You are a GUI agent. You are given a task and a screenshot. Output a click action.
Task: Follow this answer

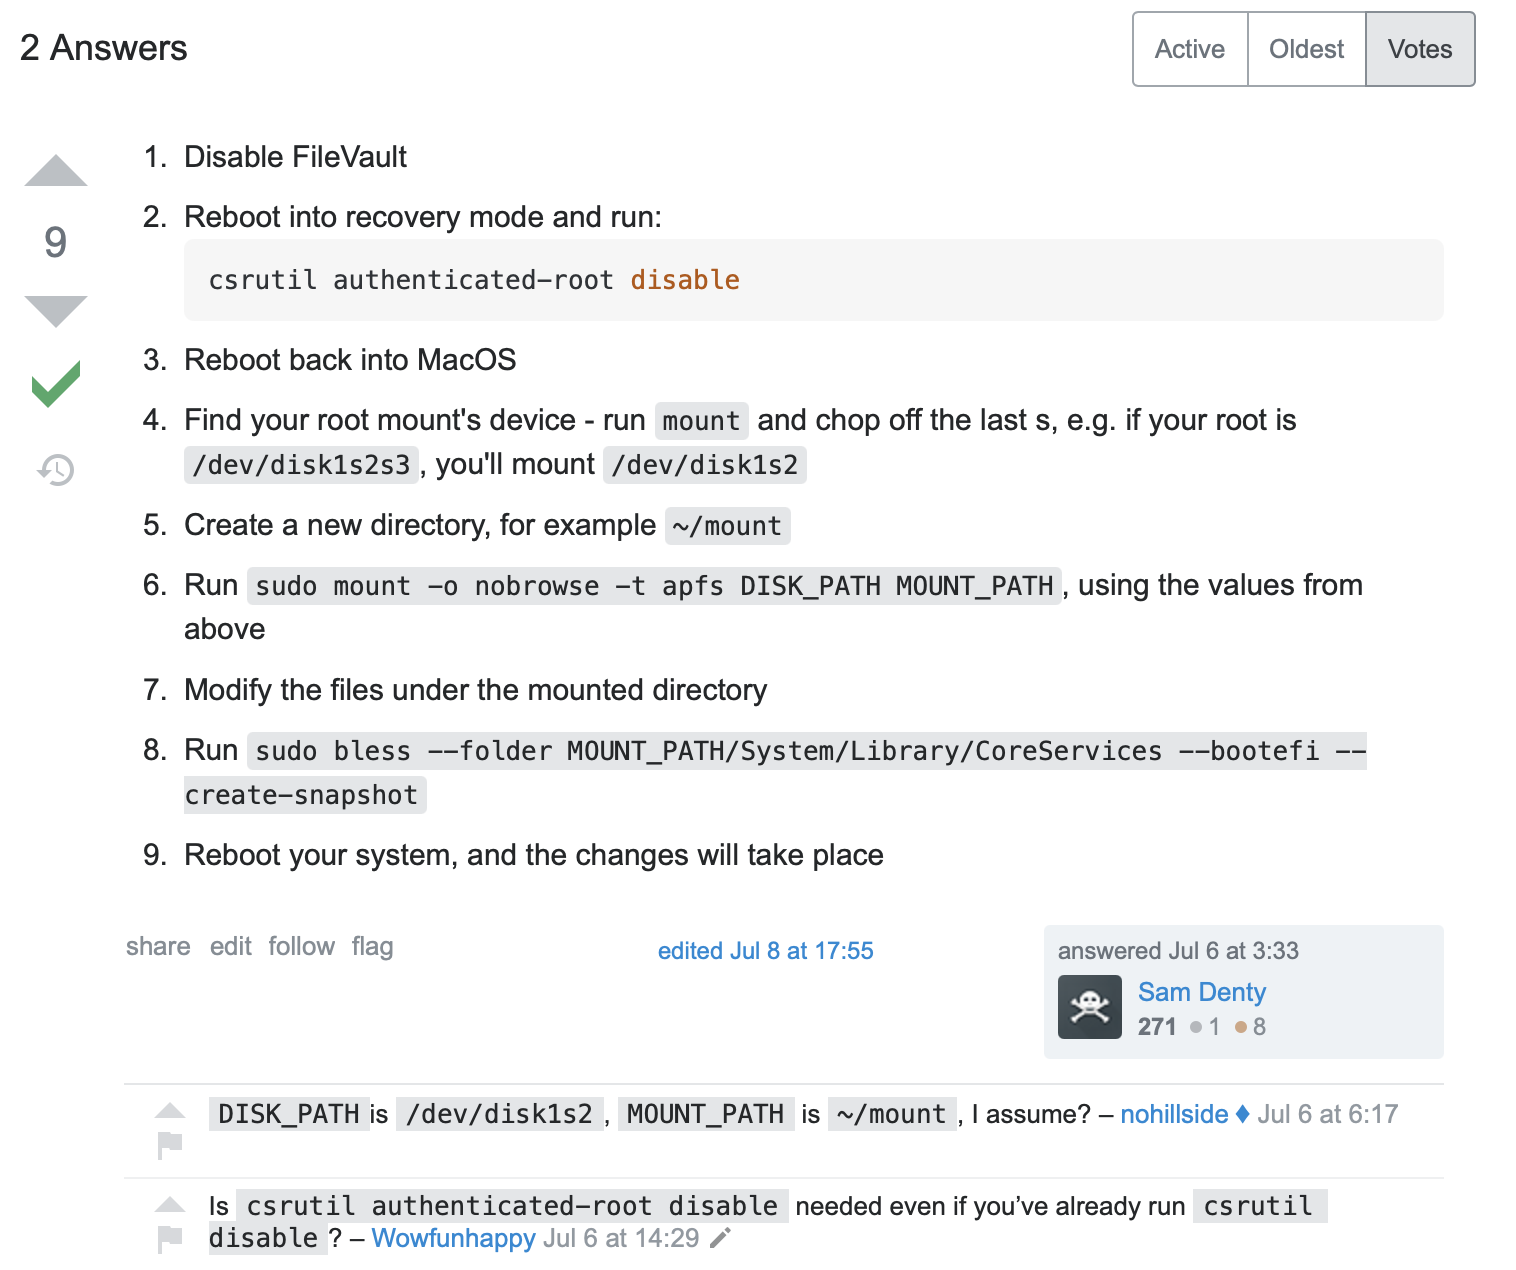[x=301, y=946]
